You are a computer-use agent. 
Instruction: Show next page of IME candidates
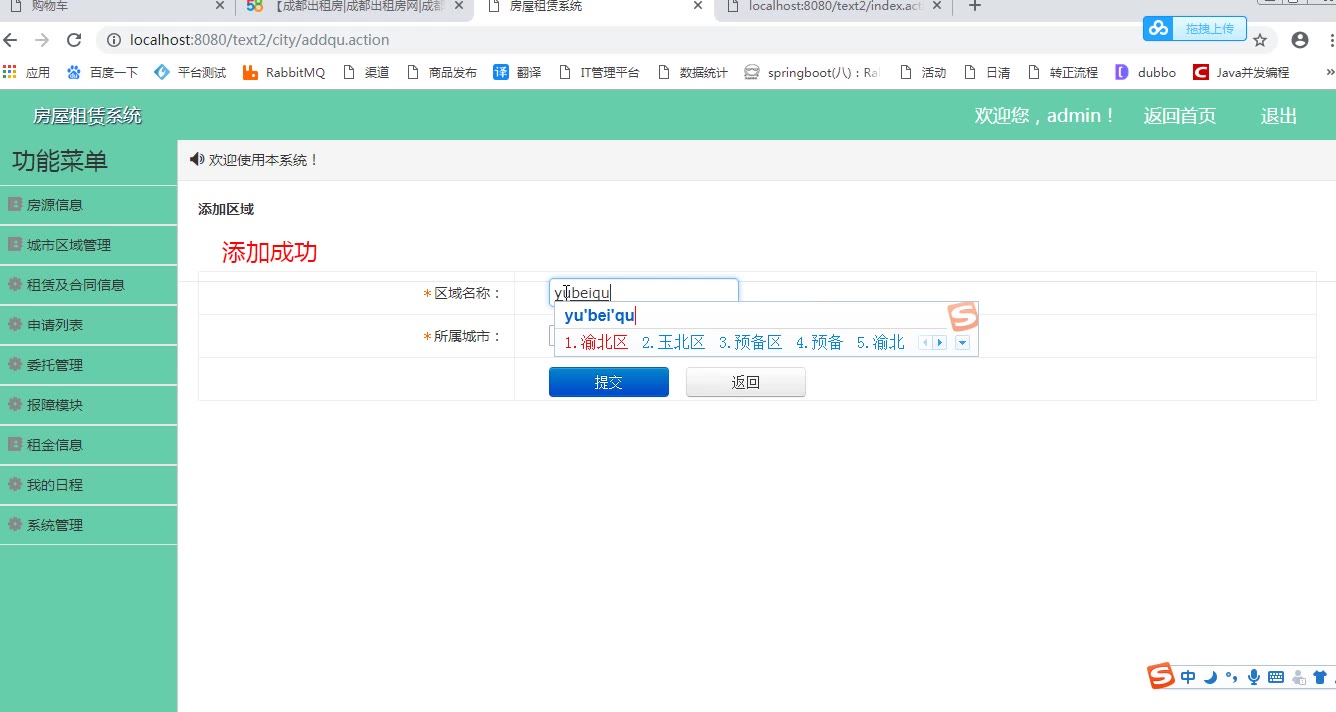click(940, 343)
